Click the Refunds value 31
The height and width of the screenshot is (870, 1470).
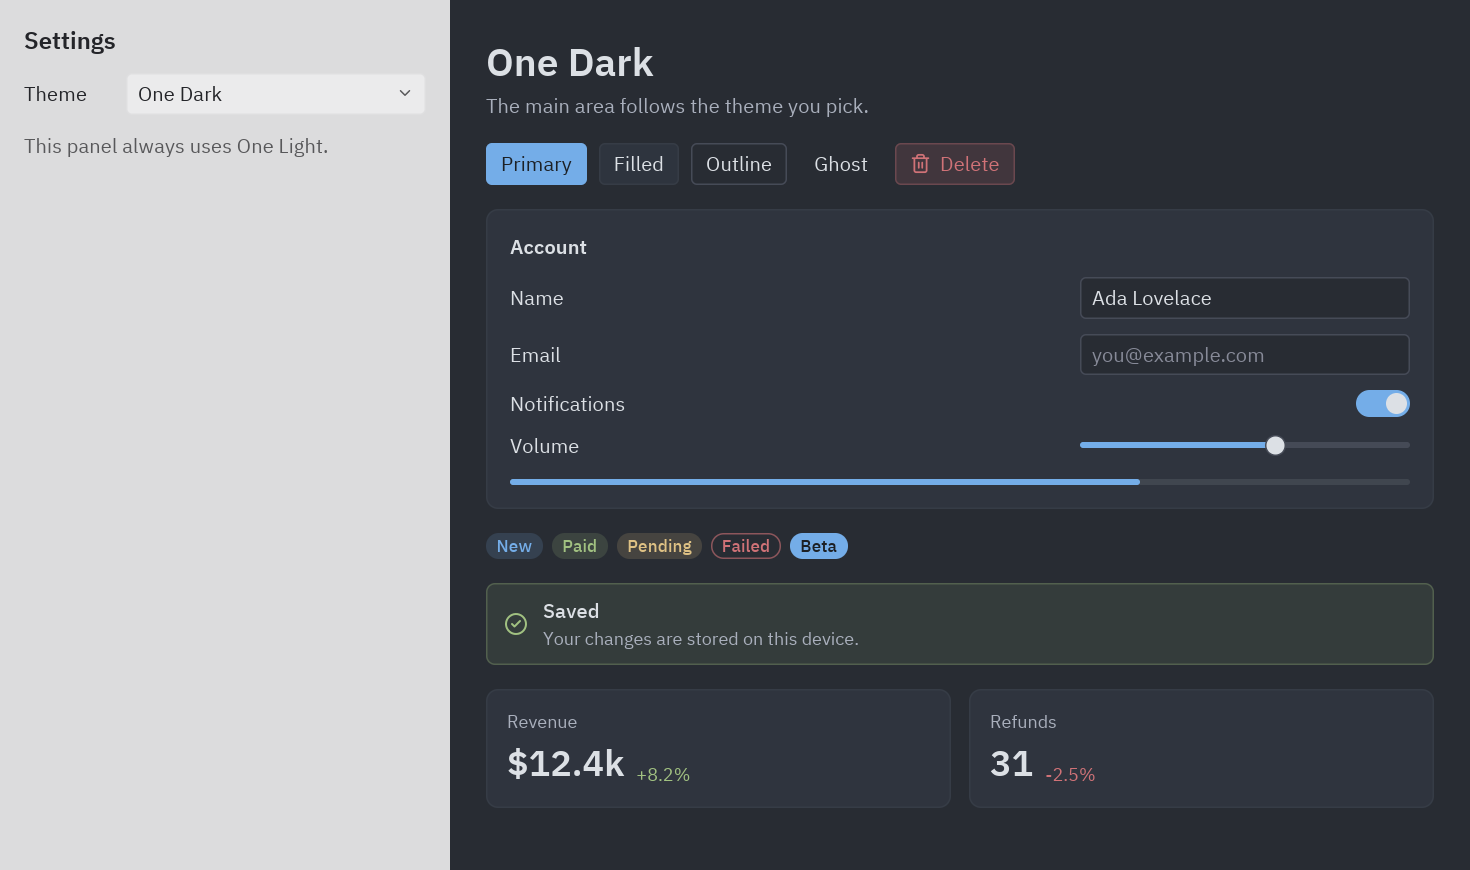click(1011, 764)
